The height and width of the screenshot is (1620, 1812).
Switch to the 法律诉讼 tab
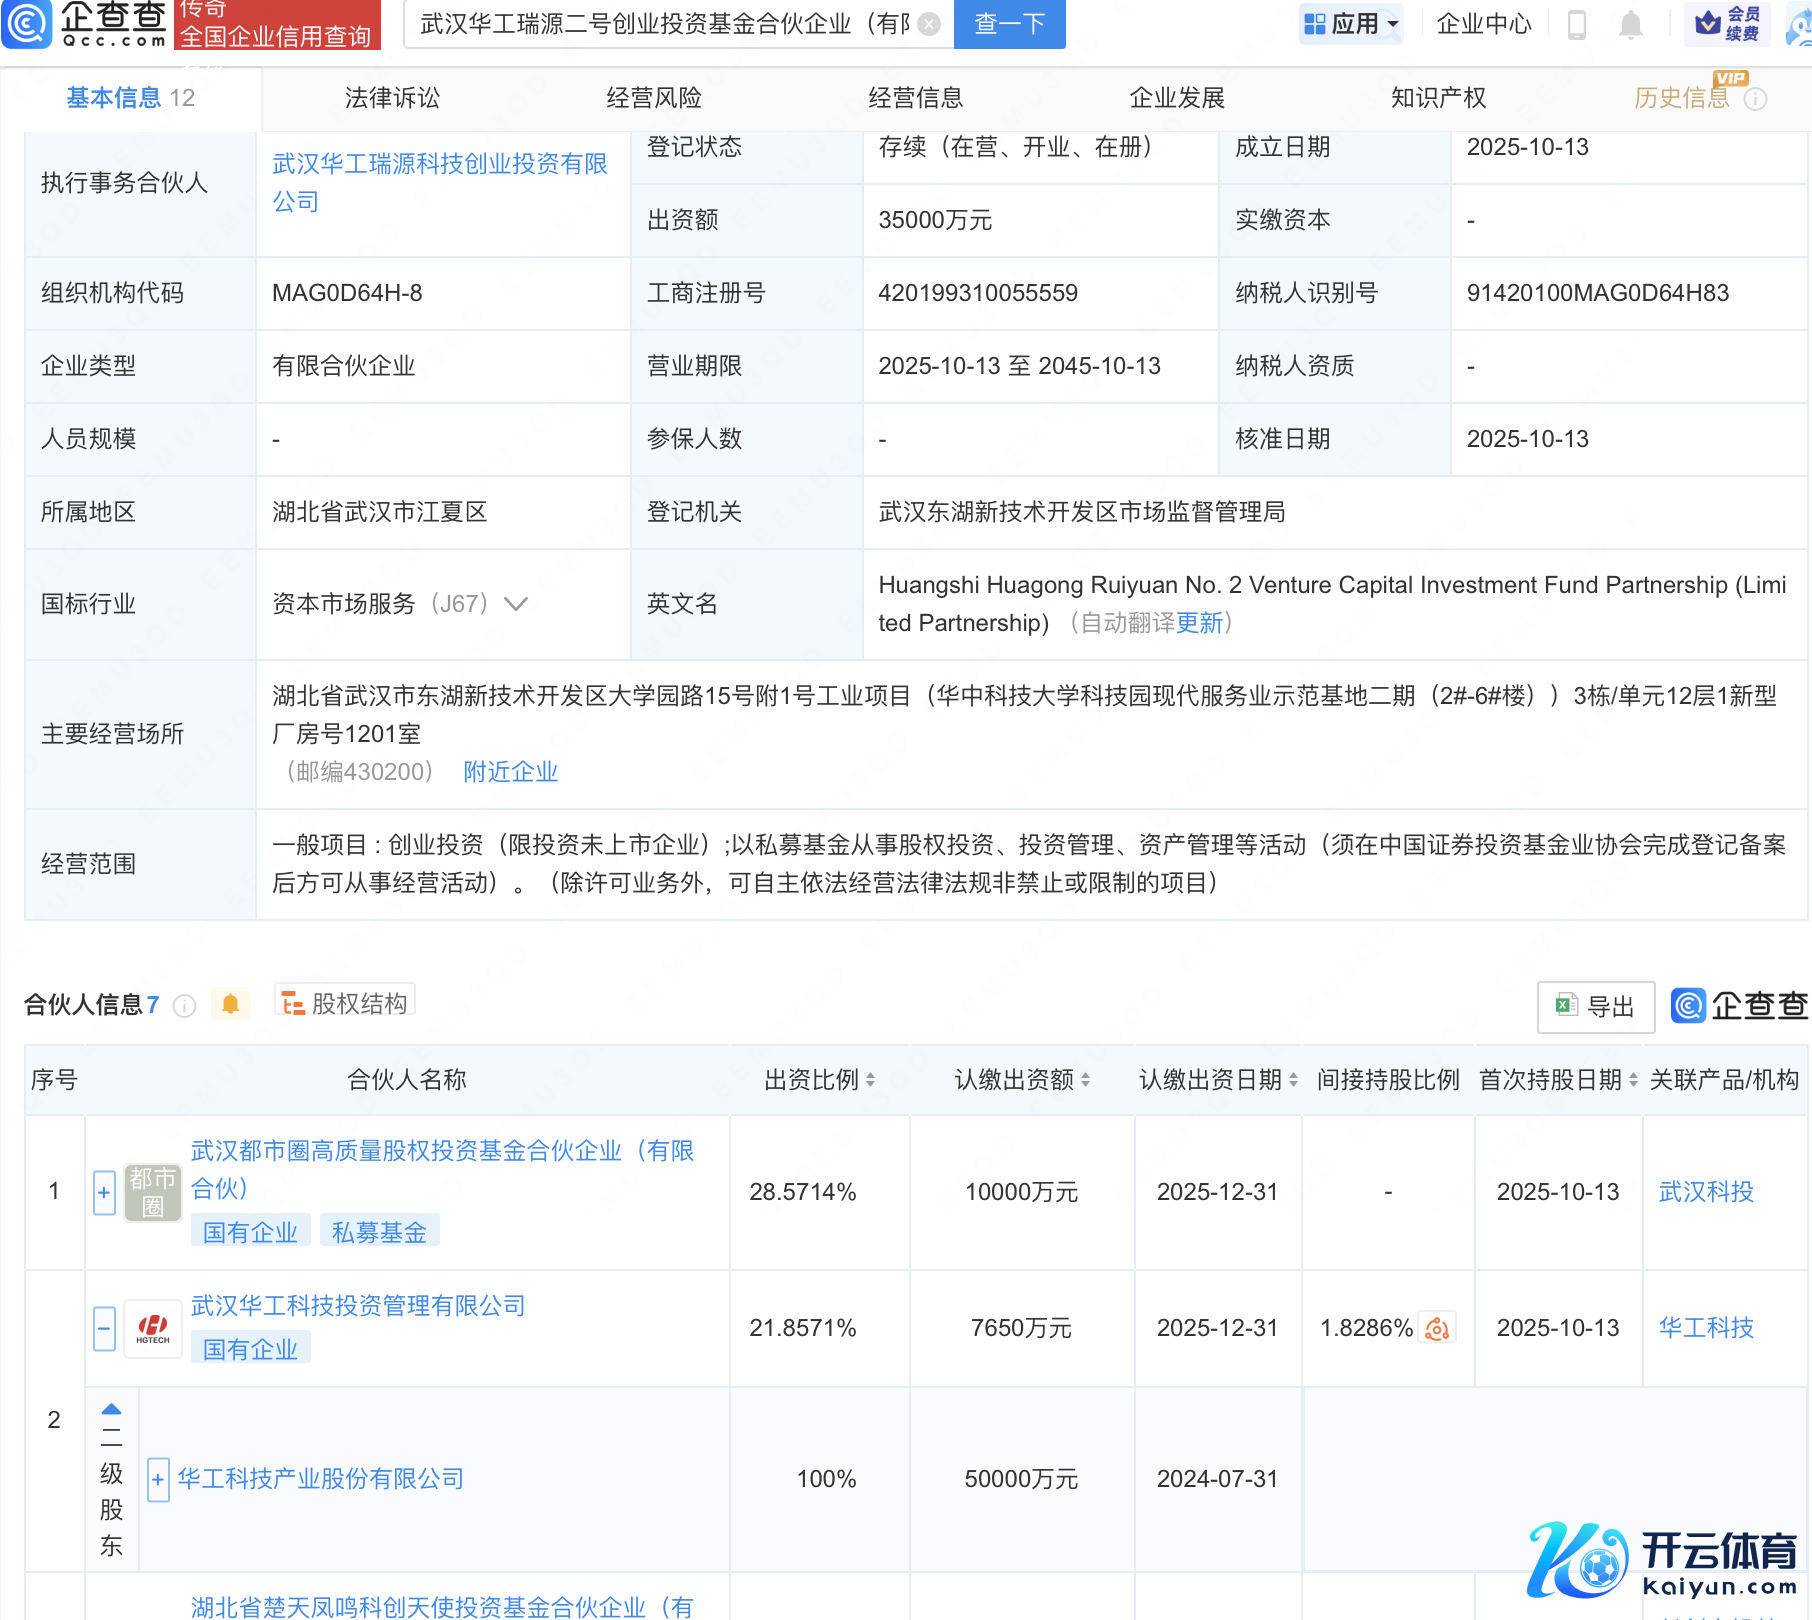(x=392, y=98)
